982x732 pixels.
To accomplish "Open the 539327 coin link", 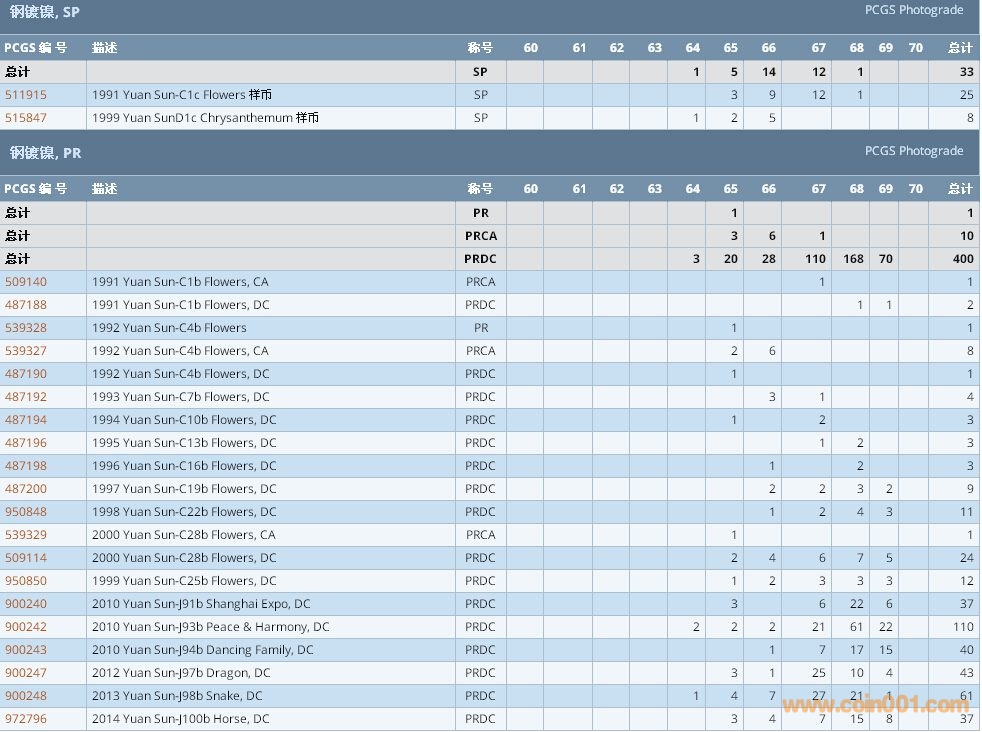I will tap(26, 351).
